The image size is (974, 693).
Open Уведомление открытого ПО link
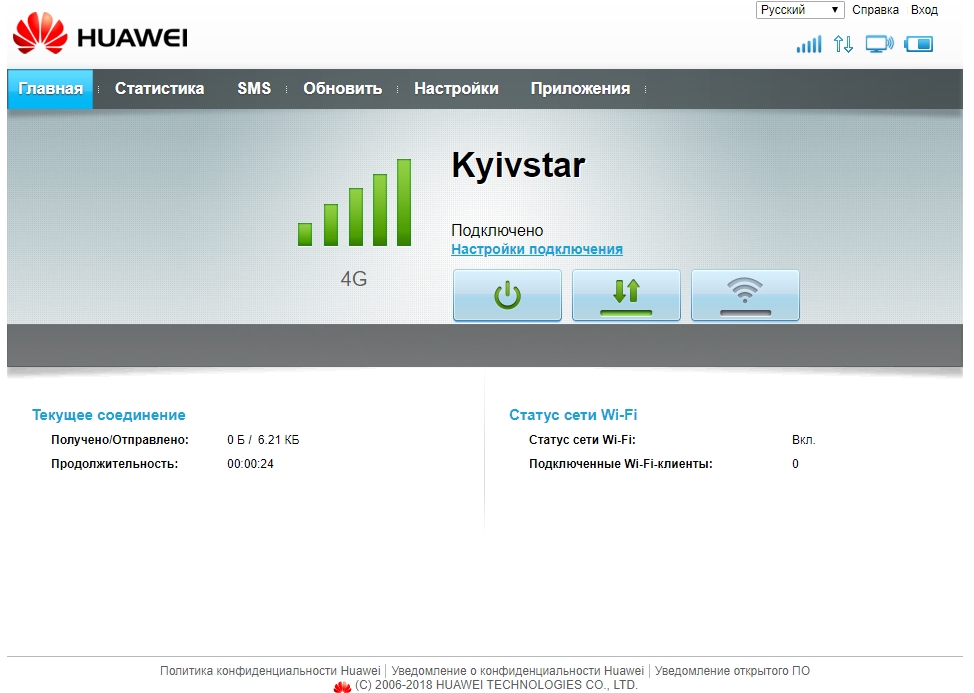click(x=732, y=671)
